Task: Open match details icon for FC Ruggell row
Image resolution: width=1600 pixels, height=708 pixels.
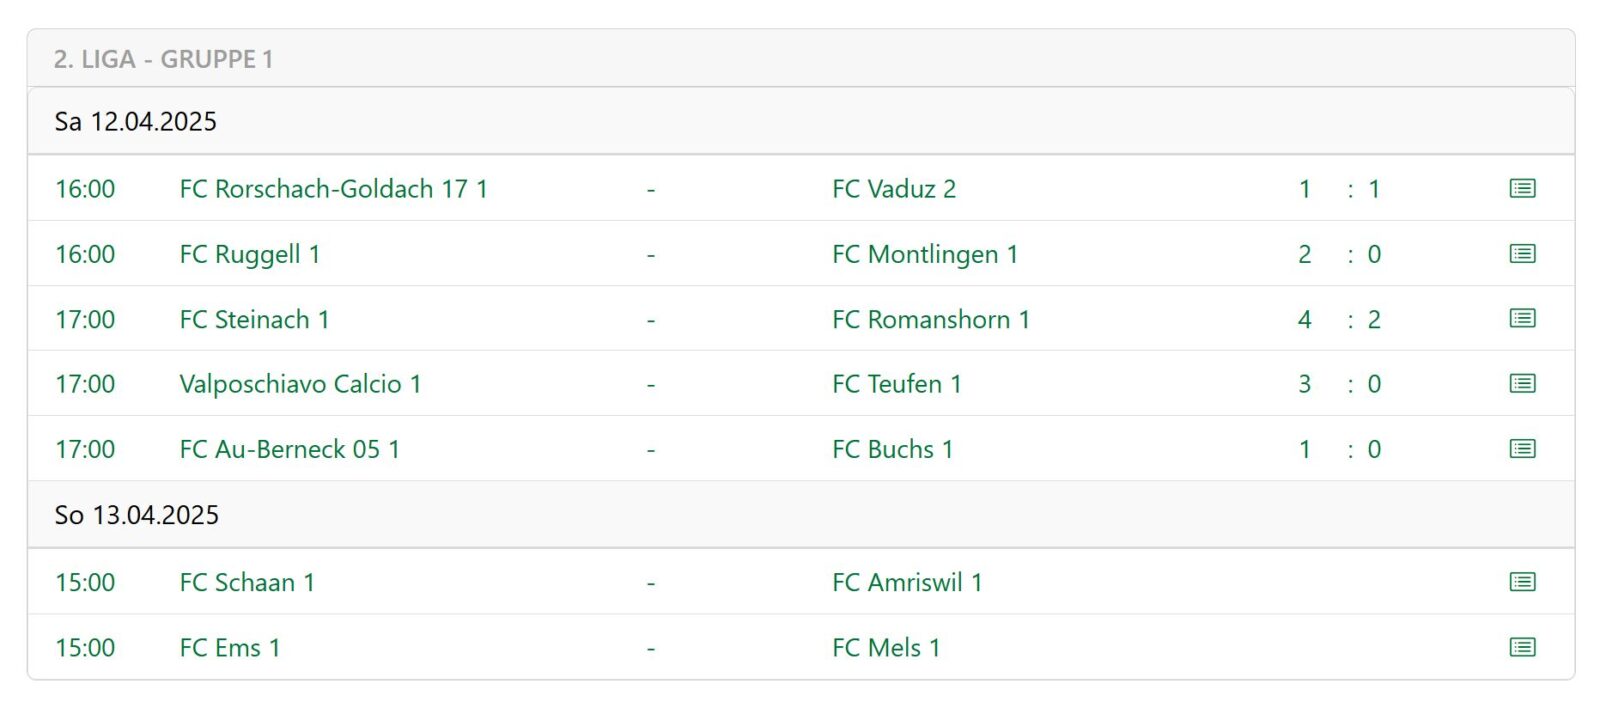Action: 1522,254
